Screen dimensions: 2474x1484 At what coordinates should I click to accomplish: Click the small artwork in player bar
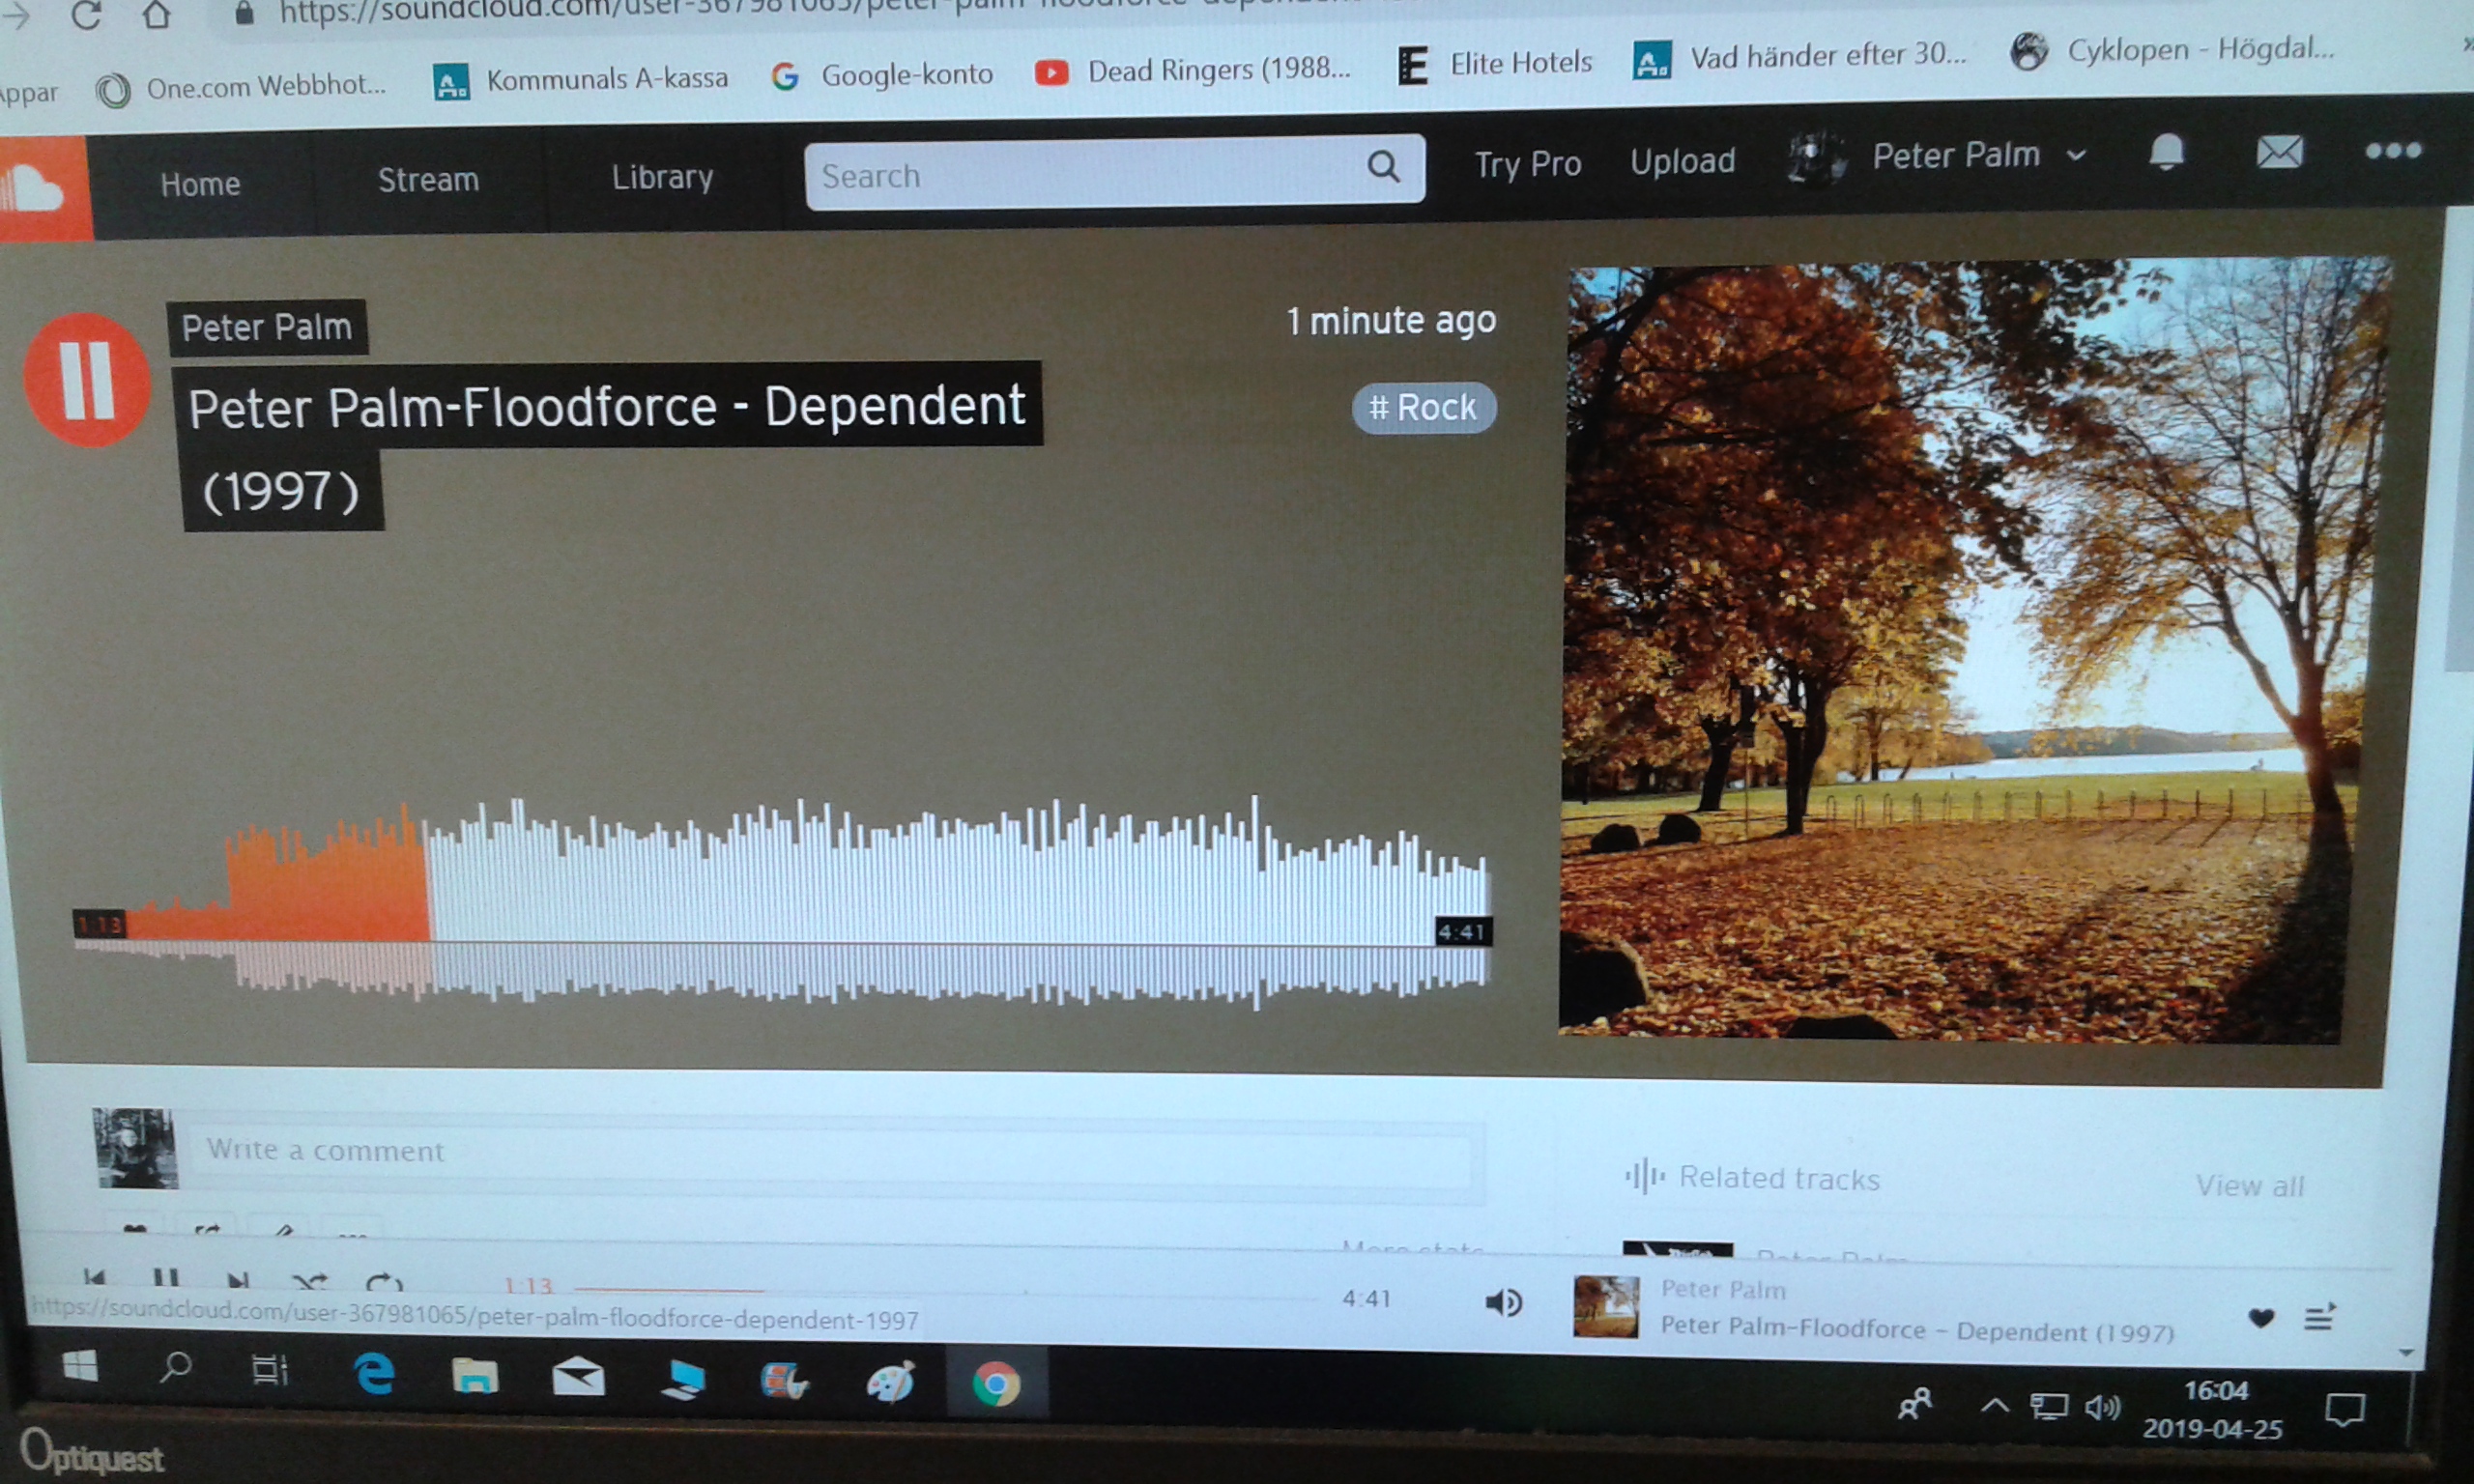pos(1606,1307)
